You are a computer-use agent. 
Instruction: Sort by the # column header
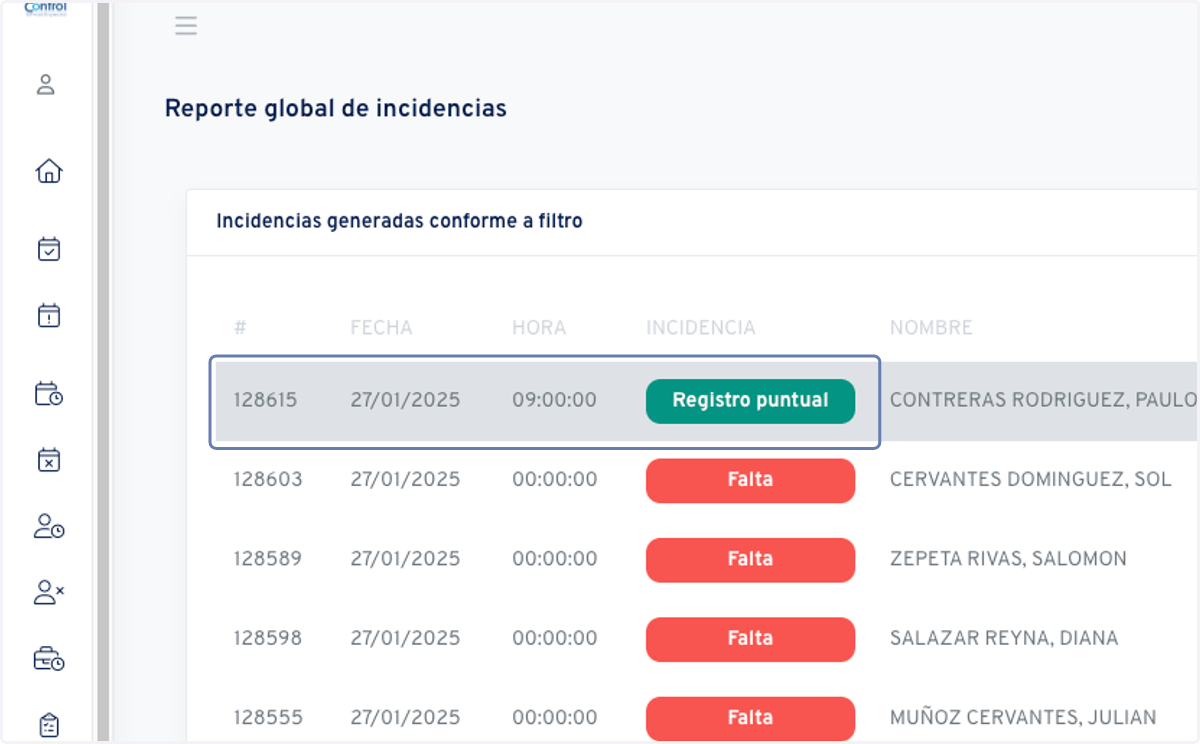[x=240, y=328]
